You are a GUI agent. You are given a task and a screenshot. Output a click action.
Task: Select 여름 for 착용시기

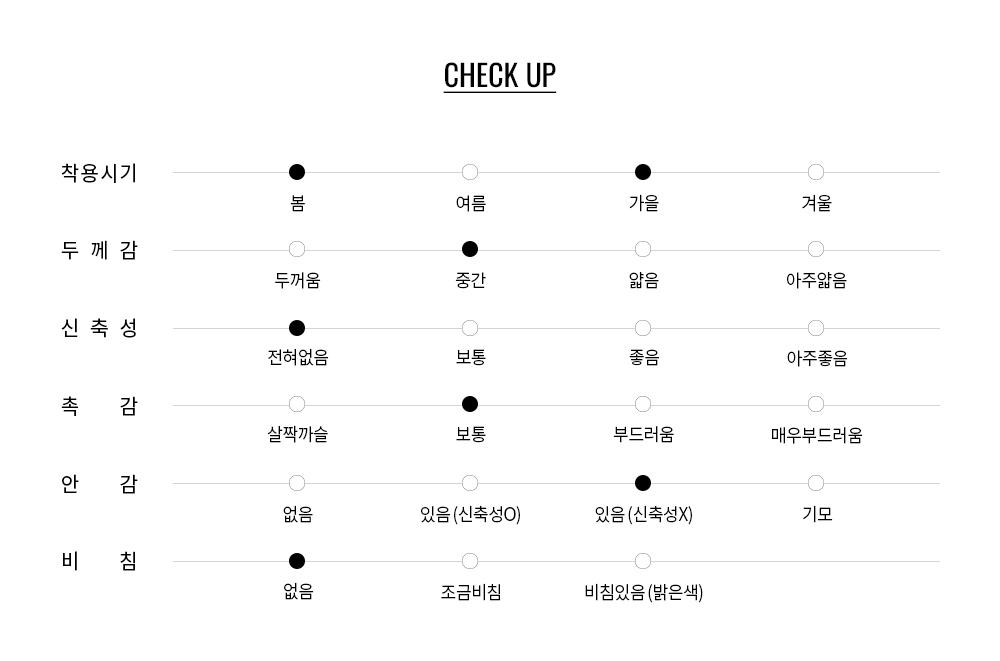tap(470, 172)
